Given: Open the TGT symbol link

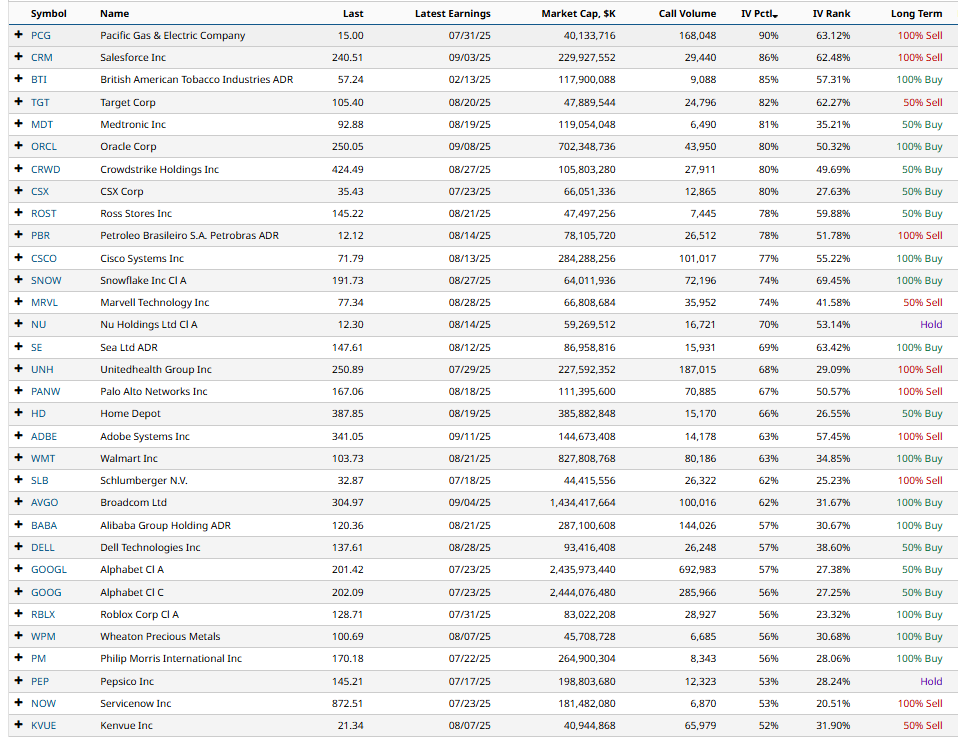Looking at the screenshot, I should (40, 102).
